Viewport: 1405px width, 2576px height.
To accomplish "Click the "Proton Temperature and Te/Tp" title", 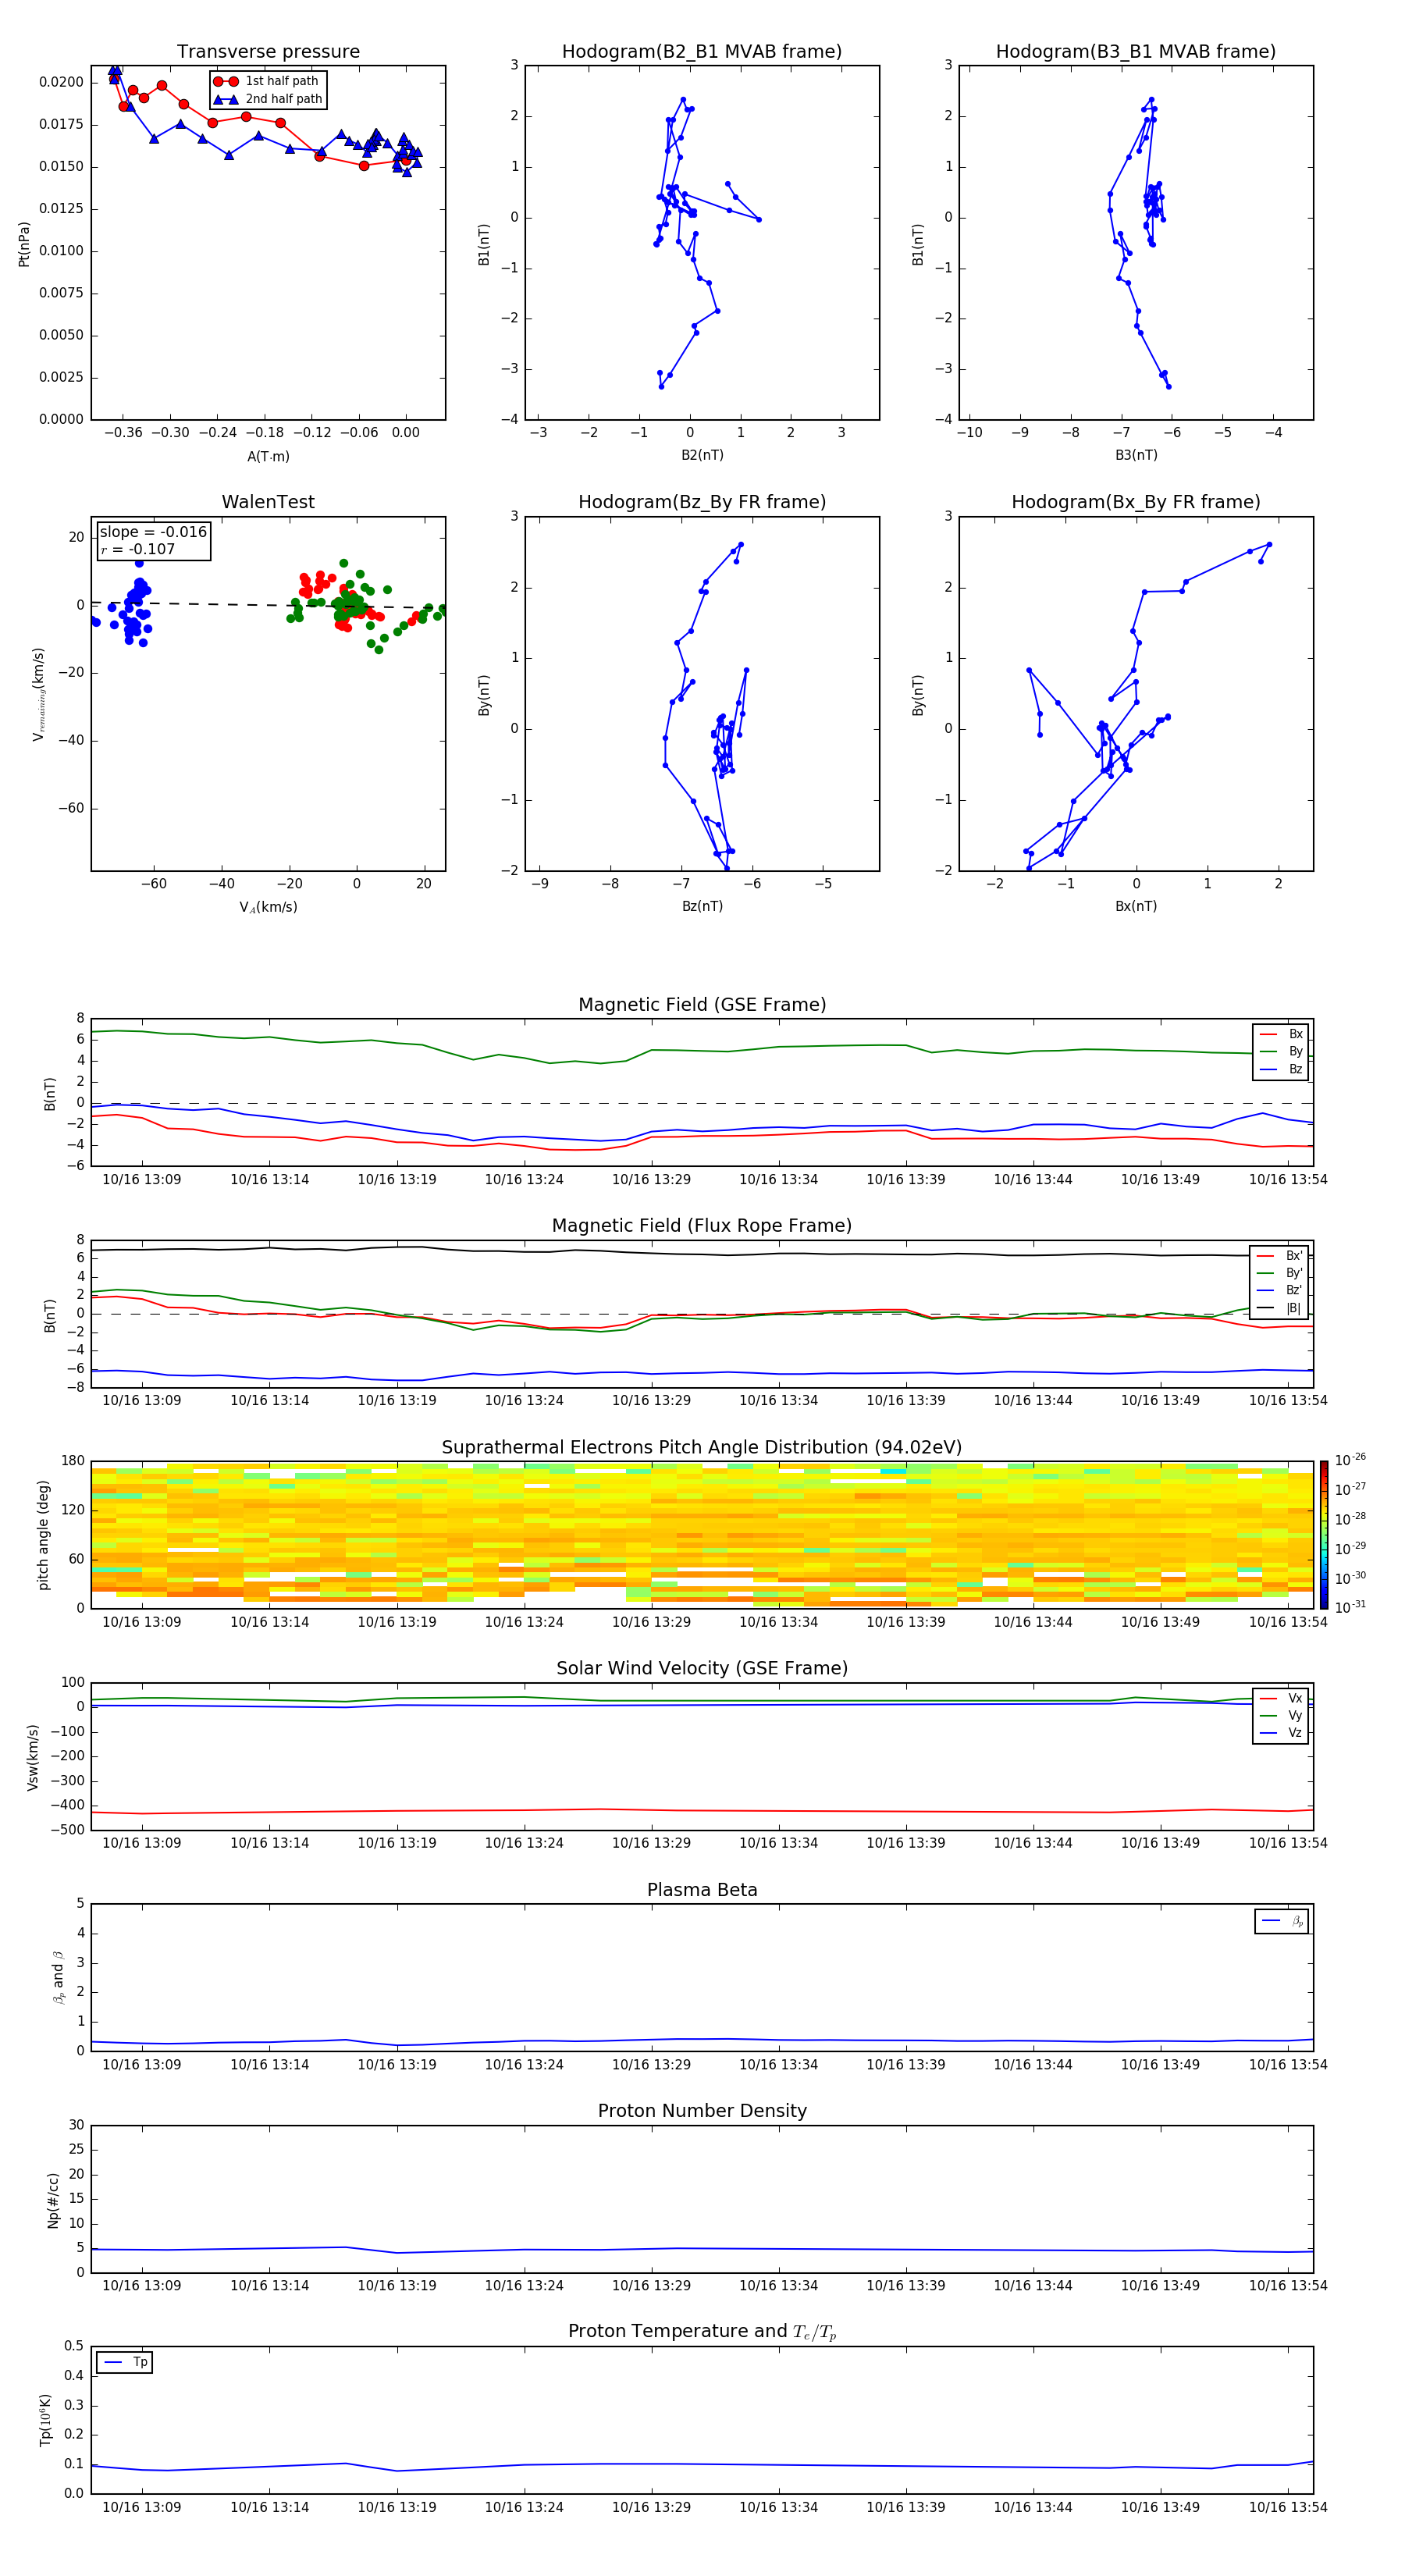I will point(702,2332).
